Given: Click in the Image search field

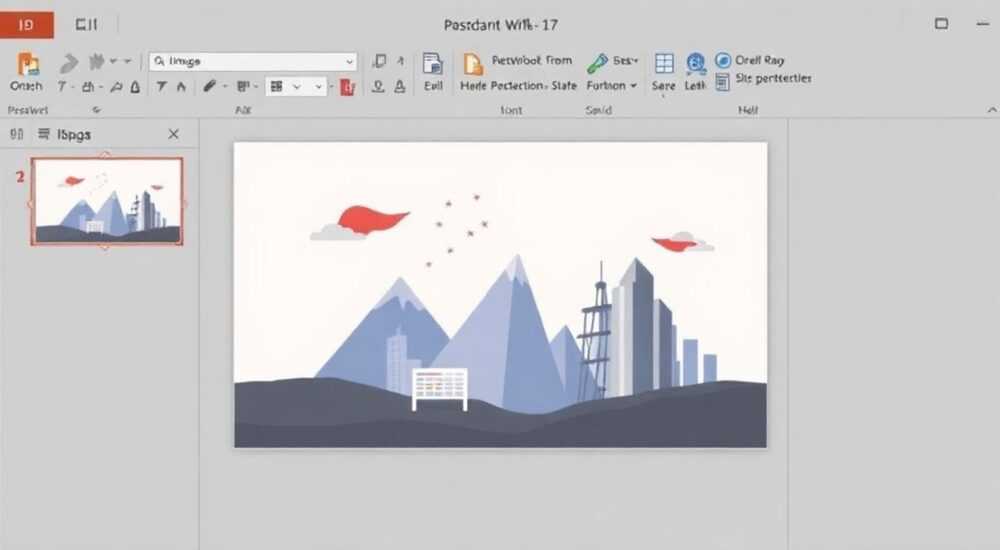Looking at the screenshot, I should point(253,61).
